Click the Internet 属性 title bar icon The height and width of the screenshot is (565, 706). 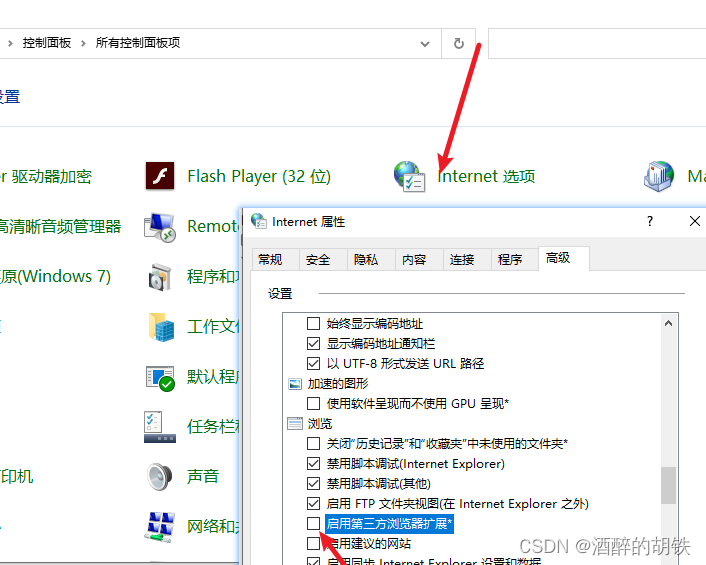[x=258, y=221]
